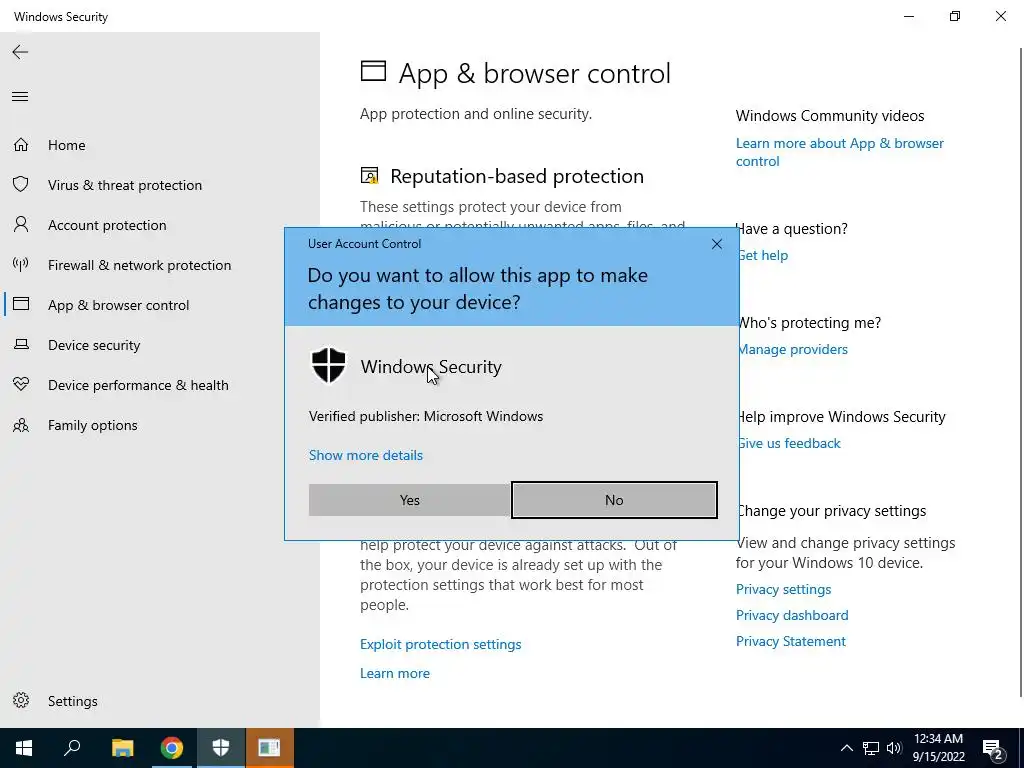
Task: Click the Get help link
Action: click(763, 255)
